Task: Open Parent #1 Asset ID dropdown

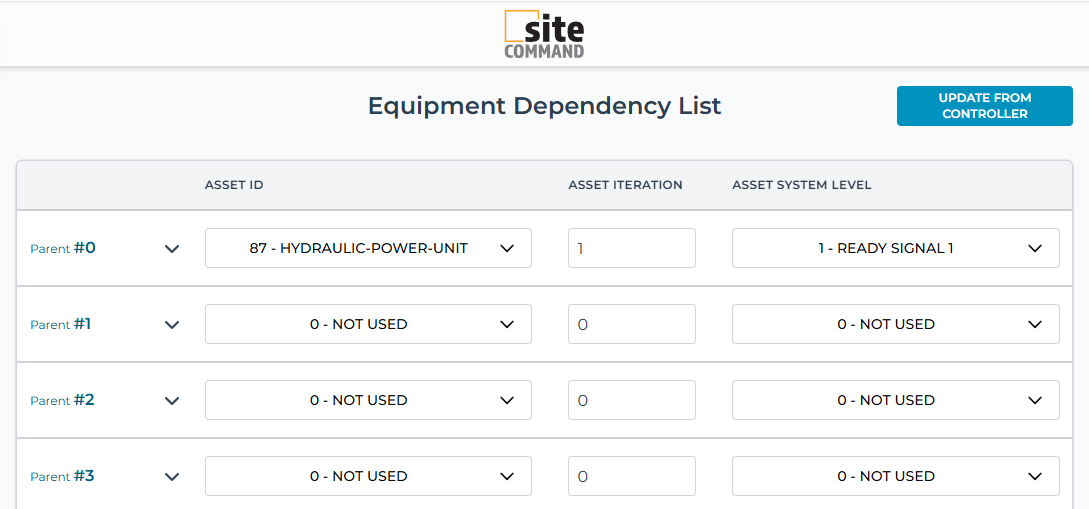Action: tap(368, 324)
